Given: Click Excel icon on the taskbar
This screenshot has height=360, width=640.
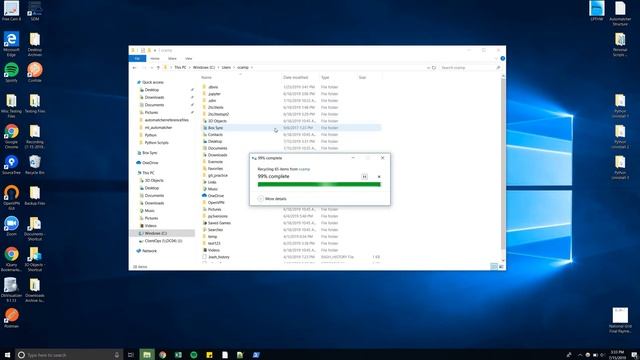Looking at the screenshot, I should (178, 355).
